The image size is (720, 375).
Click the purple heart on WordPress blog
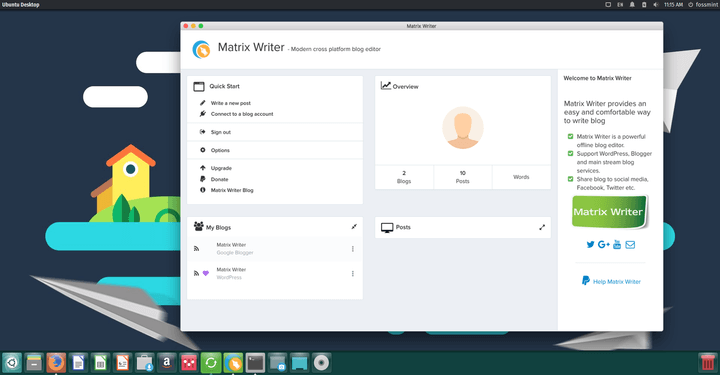point(206,273)
